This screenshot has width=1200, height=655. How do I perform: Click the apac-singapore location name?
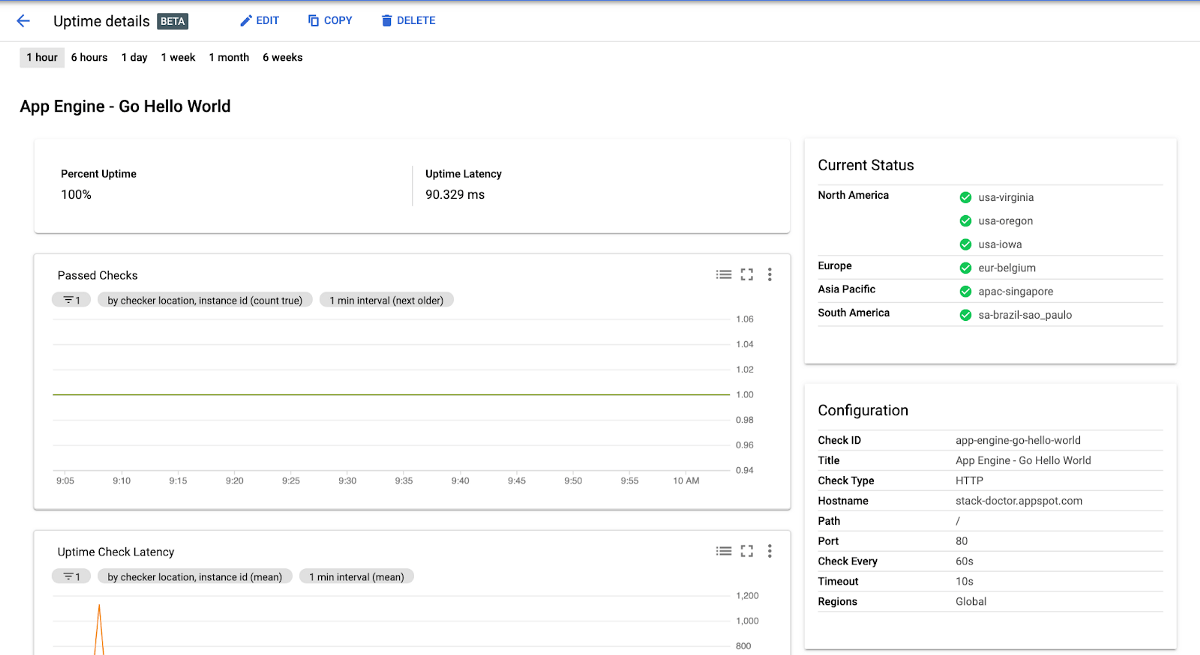[x=1016, y=292]
